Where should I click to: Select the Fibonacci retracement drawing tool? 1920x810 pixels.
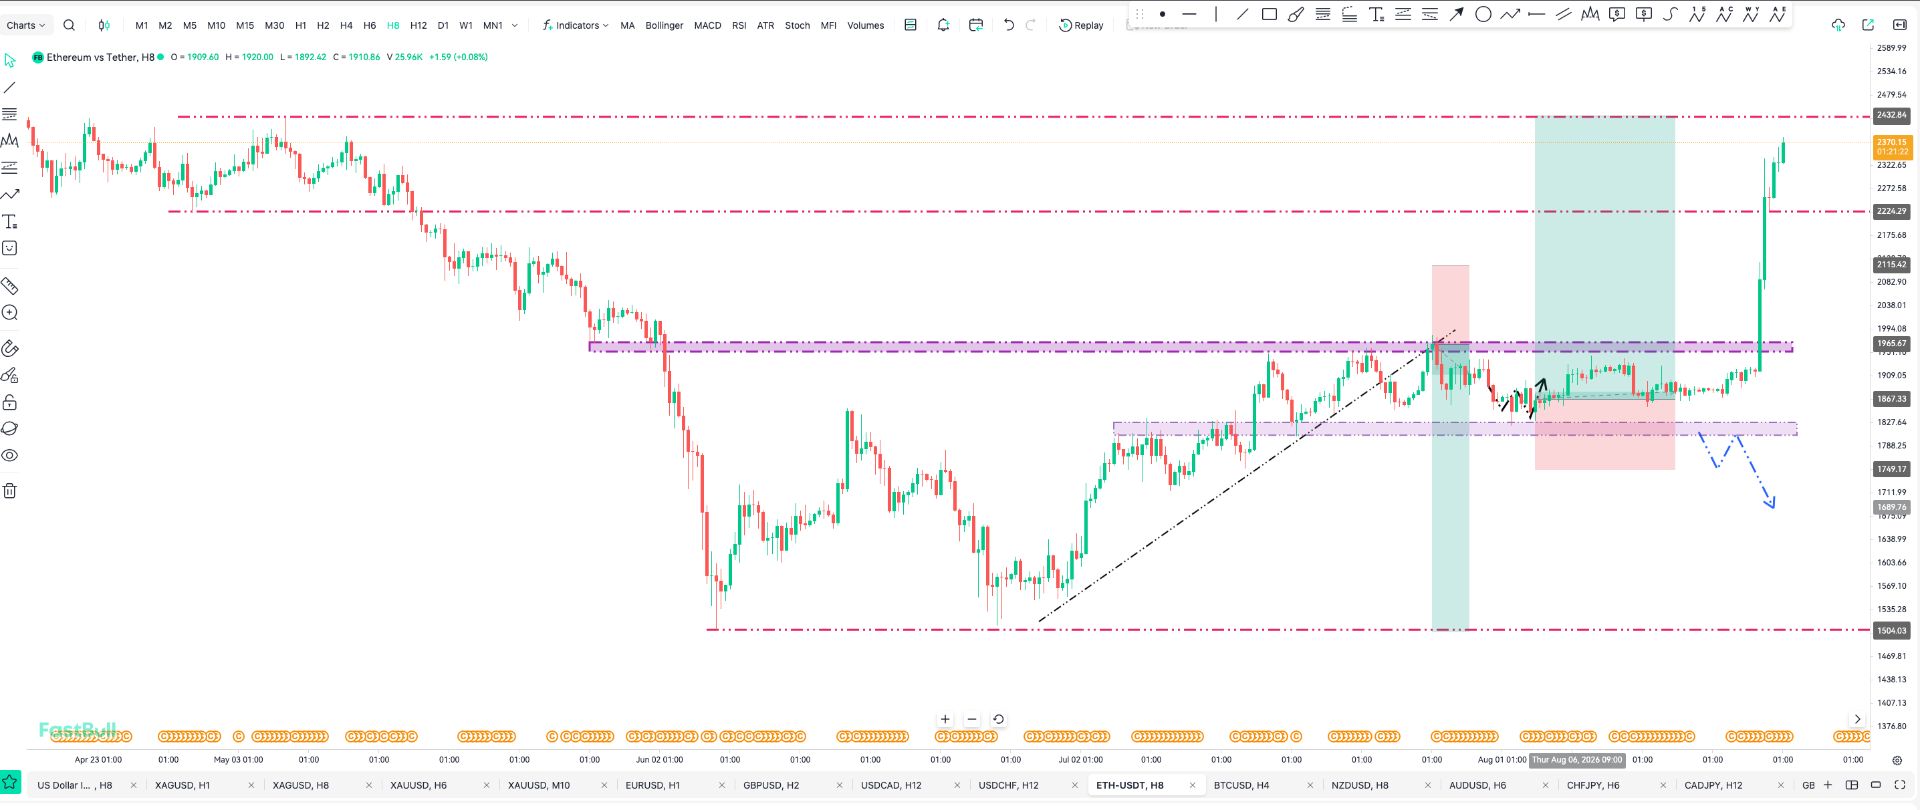(1323, 14)
